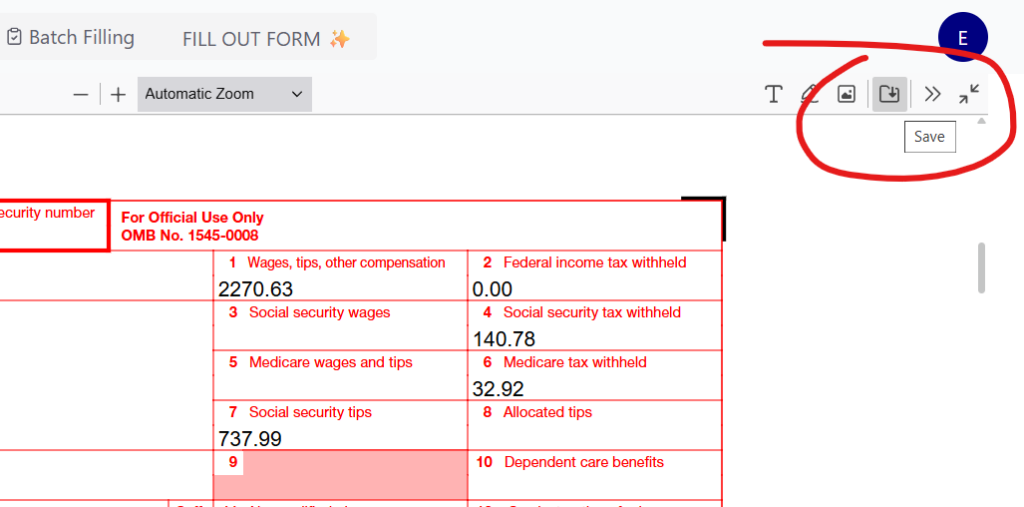This screenshot has width=1024, height=507.
Task: Click the Batch Filling clipboard icon
Action: tap(14, 37)
